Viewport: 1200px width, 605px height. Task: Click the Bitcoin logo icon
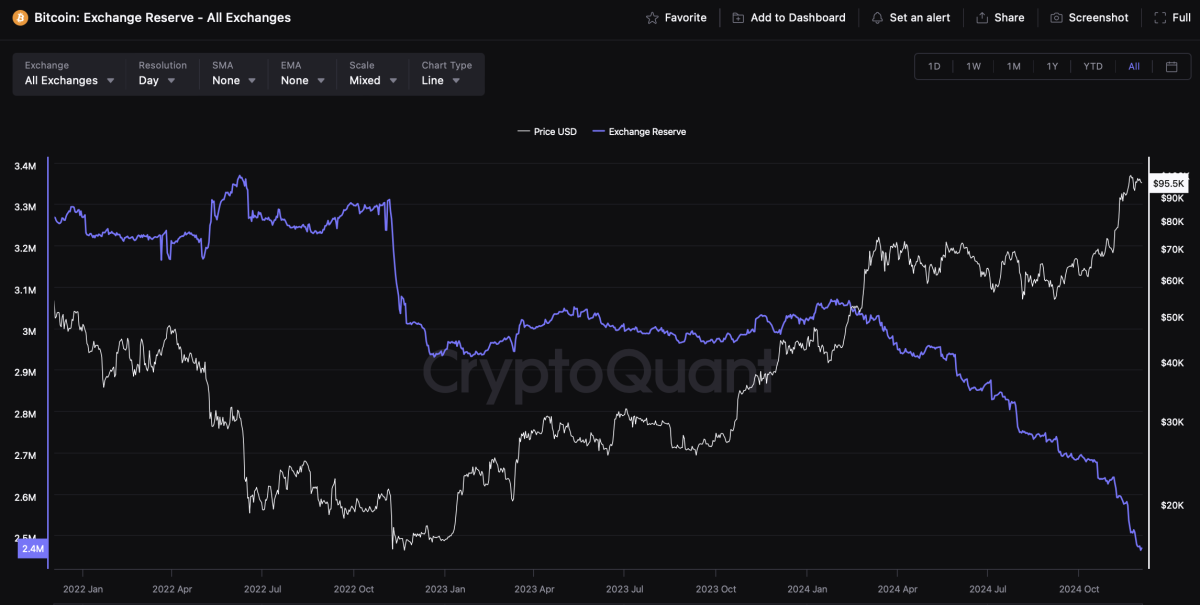(19, 17)
